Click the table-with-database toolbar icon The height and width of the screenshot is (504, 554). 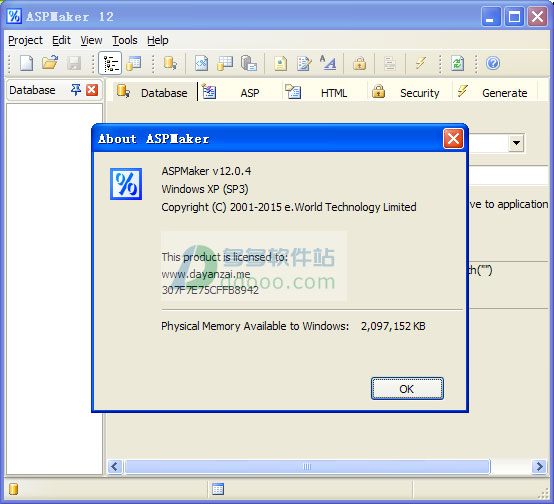225,64
